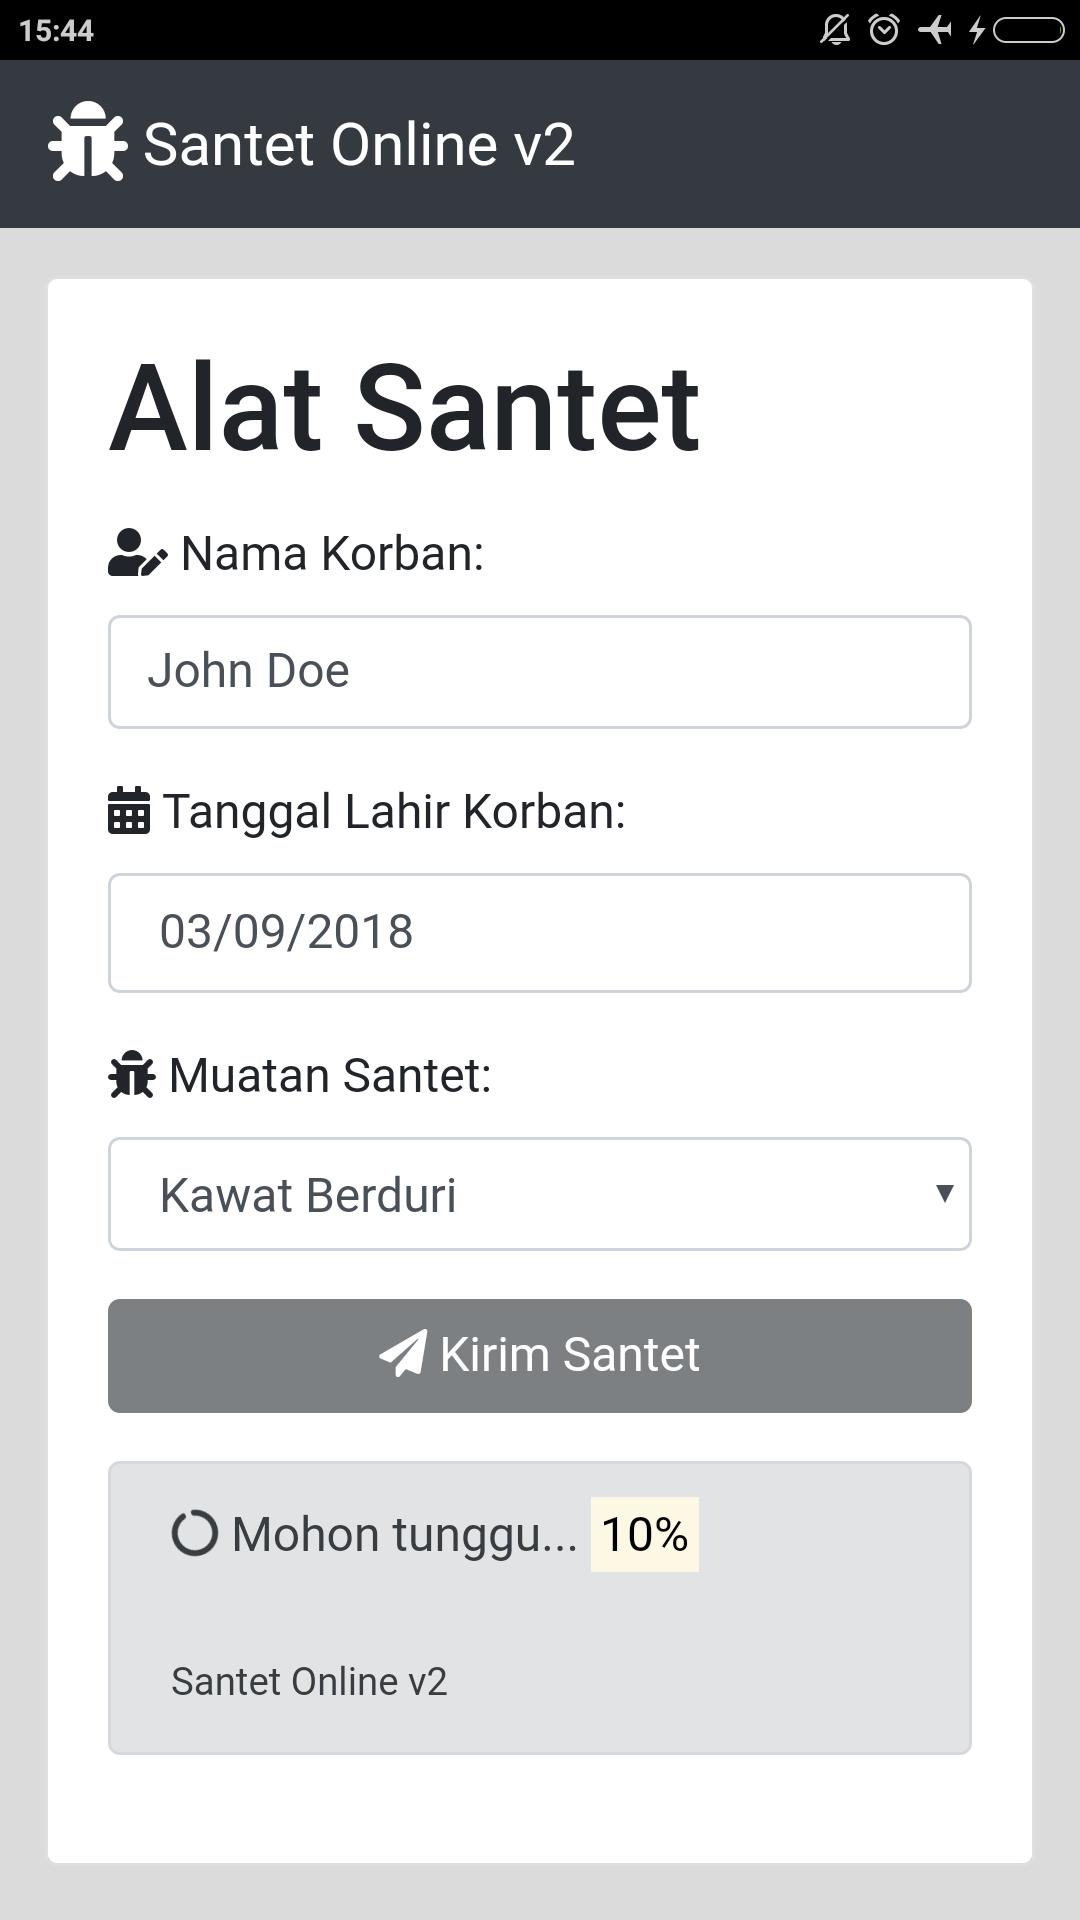Click the user-edit icon beside Nama Korban
This screenshot has height=1920, width=1080.
[x=137, y=553]
